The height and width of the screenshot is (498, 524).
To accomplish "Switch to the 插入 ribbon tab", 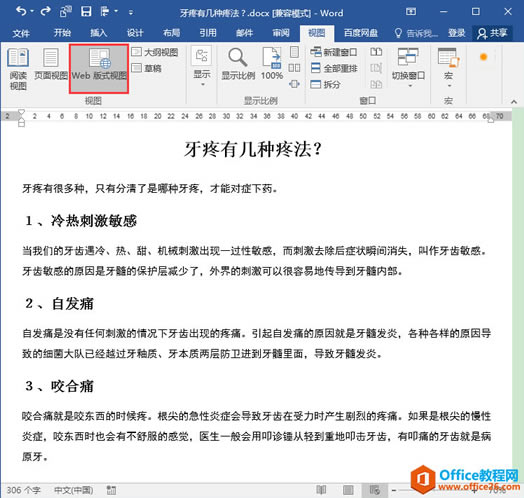I will pos(99,33).
